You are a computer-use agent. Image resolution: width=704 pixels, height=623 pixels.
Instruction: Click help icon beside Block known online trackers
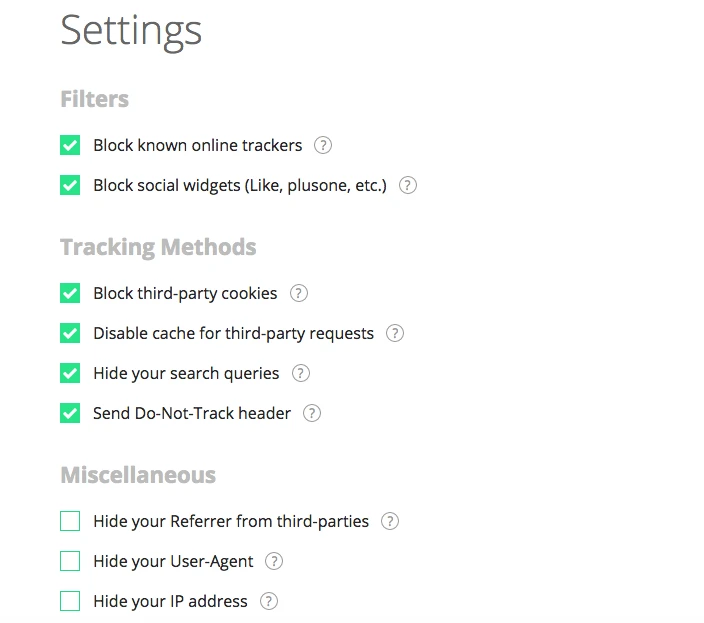tap(322, 145)
